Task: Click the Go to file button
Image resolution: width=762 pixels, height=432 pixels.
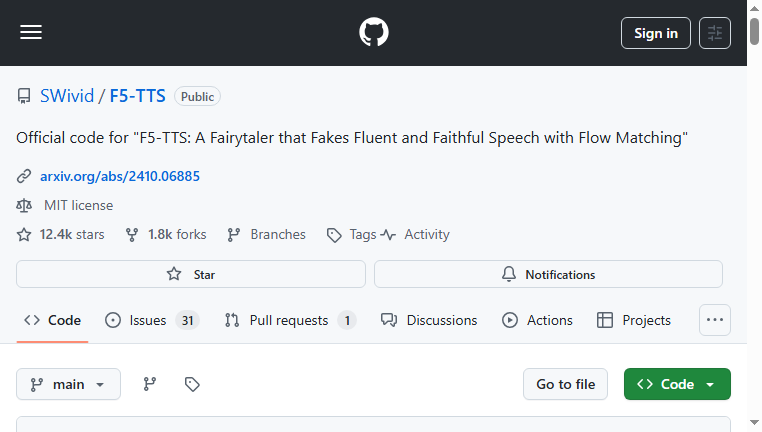Action: tap(565, 384)
